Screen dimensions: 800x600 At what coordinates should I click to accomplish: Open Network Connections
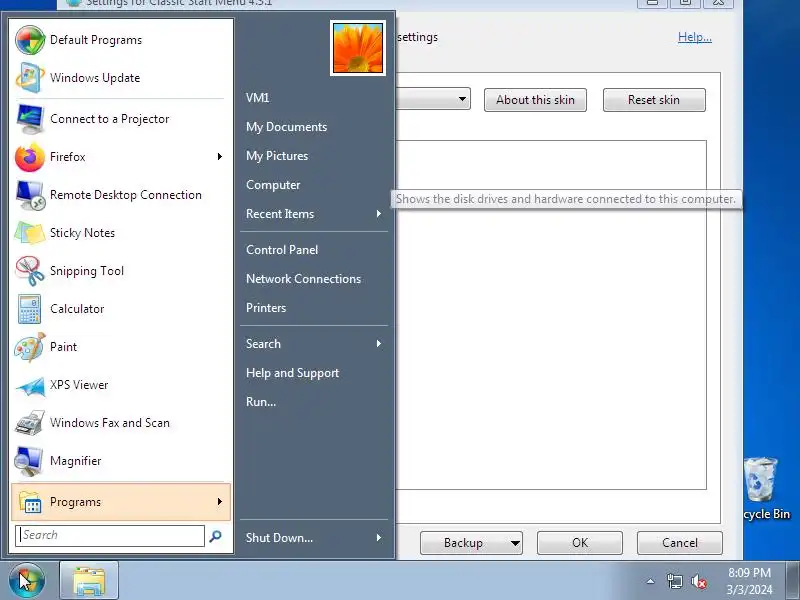[304, 279]
